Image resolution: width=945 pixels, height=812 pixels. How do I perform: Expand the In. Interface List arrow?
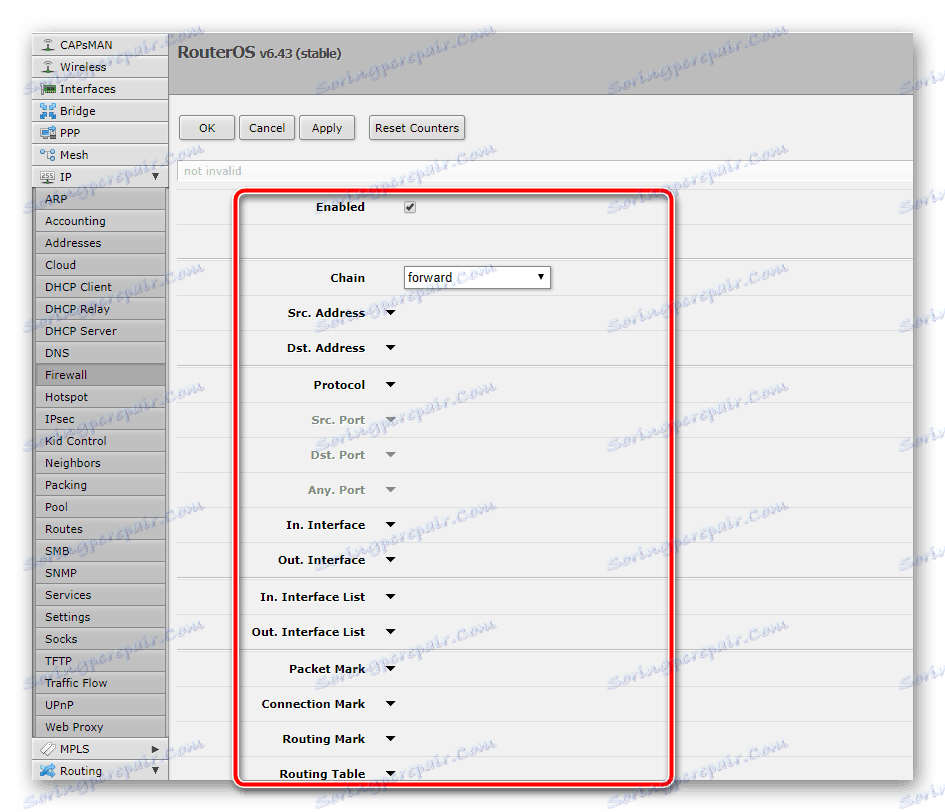click(391, 597)
